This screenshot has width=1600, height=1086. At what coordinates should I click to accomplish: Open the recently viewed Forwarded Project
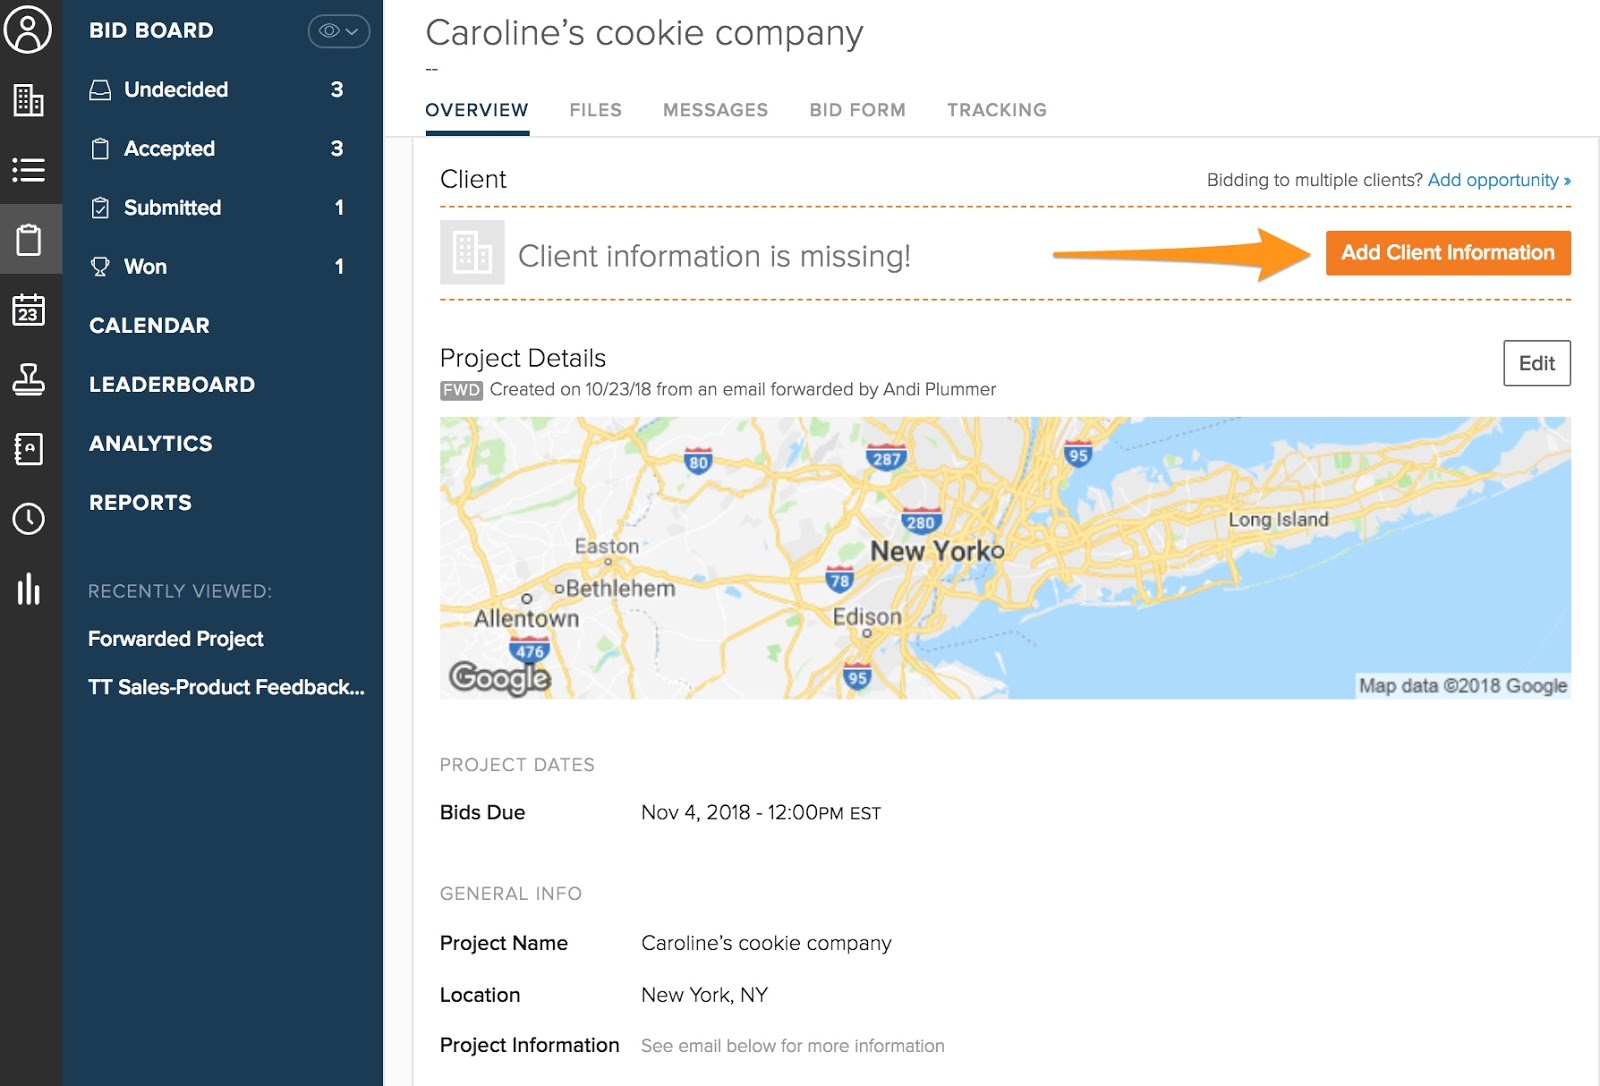click(176, 639)
